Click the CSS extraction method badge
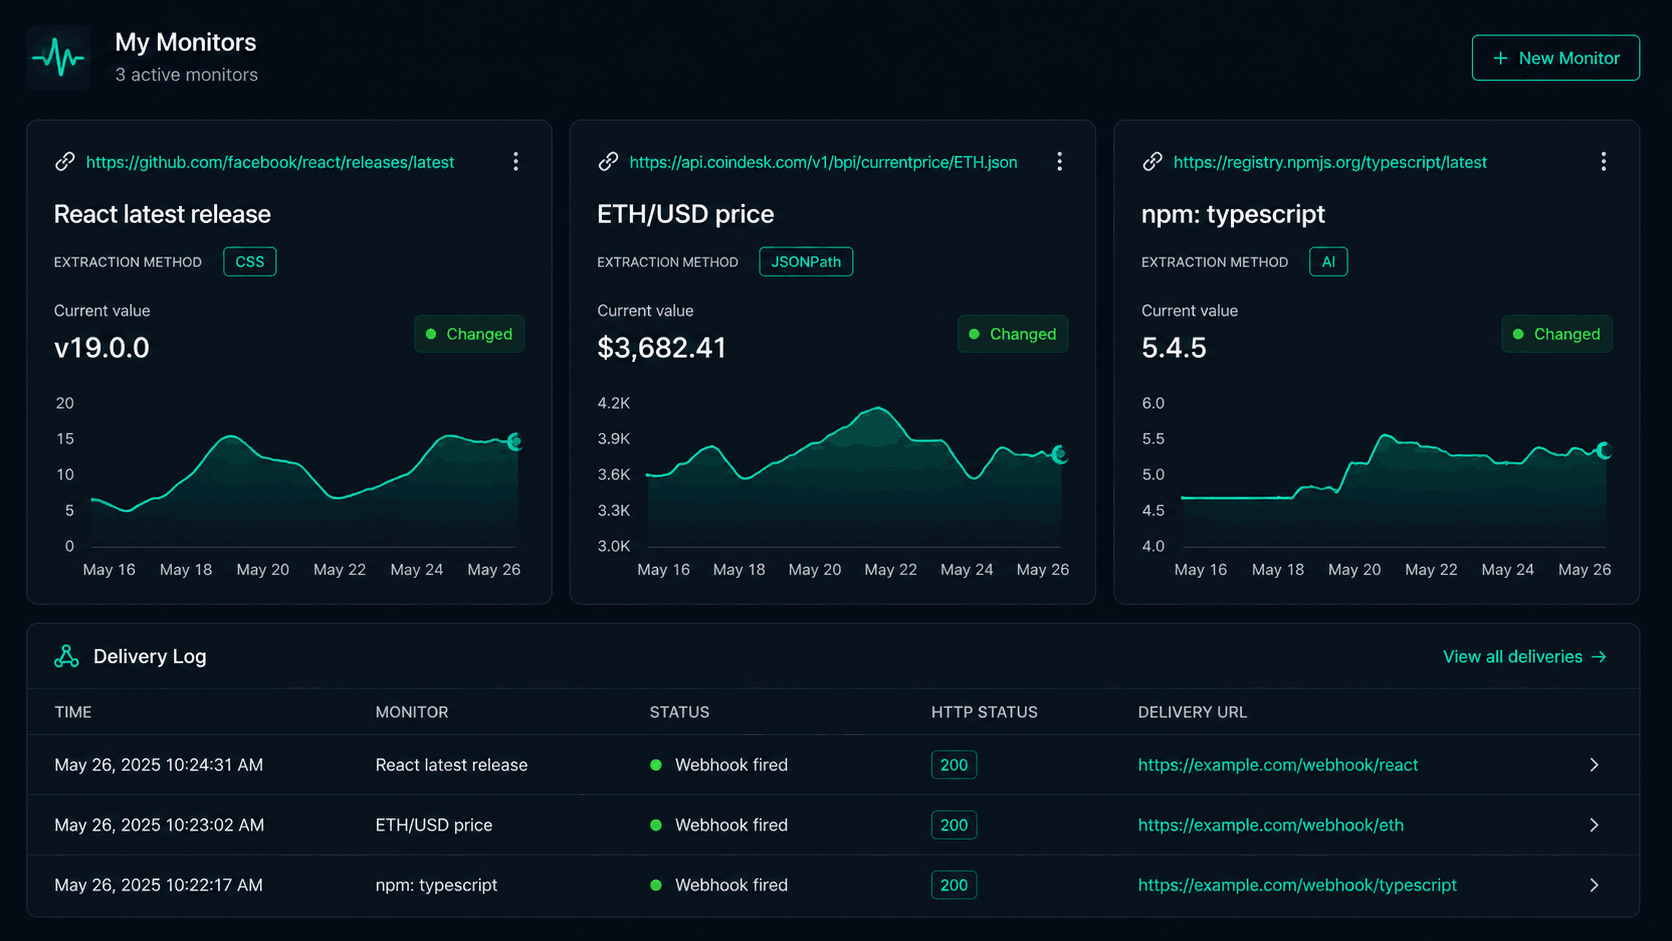 pyautogui.click(x=250, y=262)
